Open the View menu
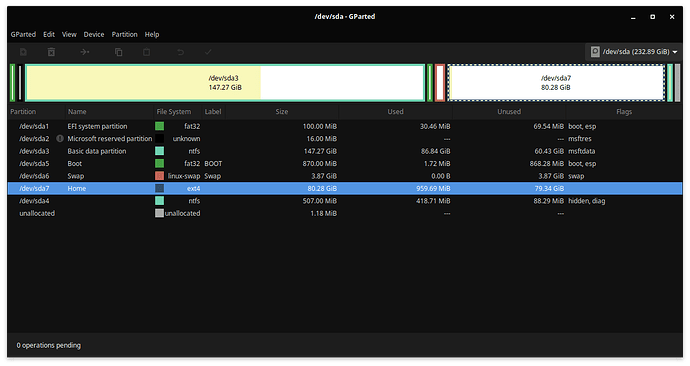The height and width of the screenshot is (366, 690). [69, 34]
